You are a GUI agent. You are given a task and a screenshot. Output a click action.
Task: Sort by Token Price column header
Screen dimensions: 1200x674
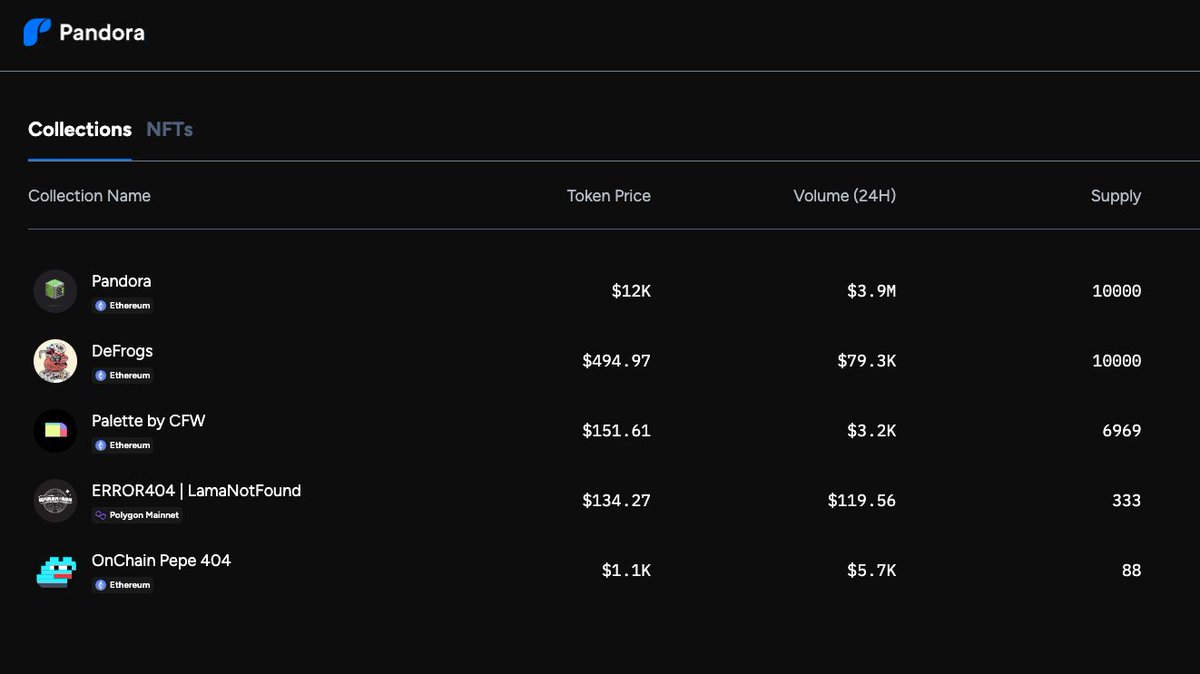(x=609, y=196)
